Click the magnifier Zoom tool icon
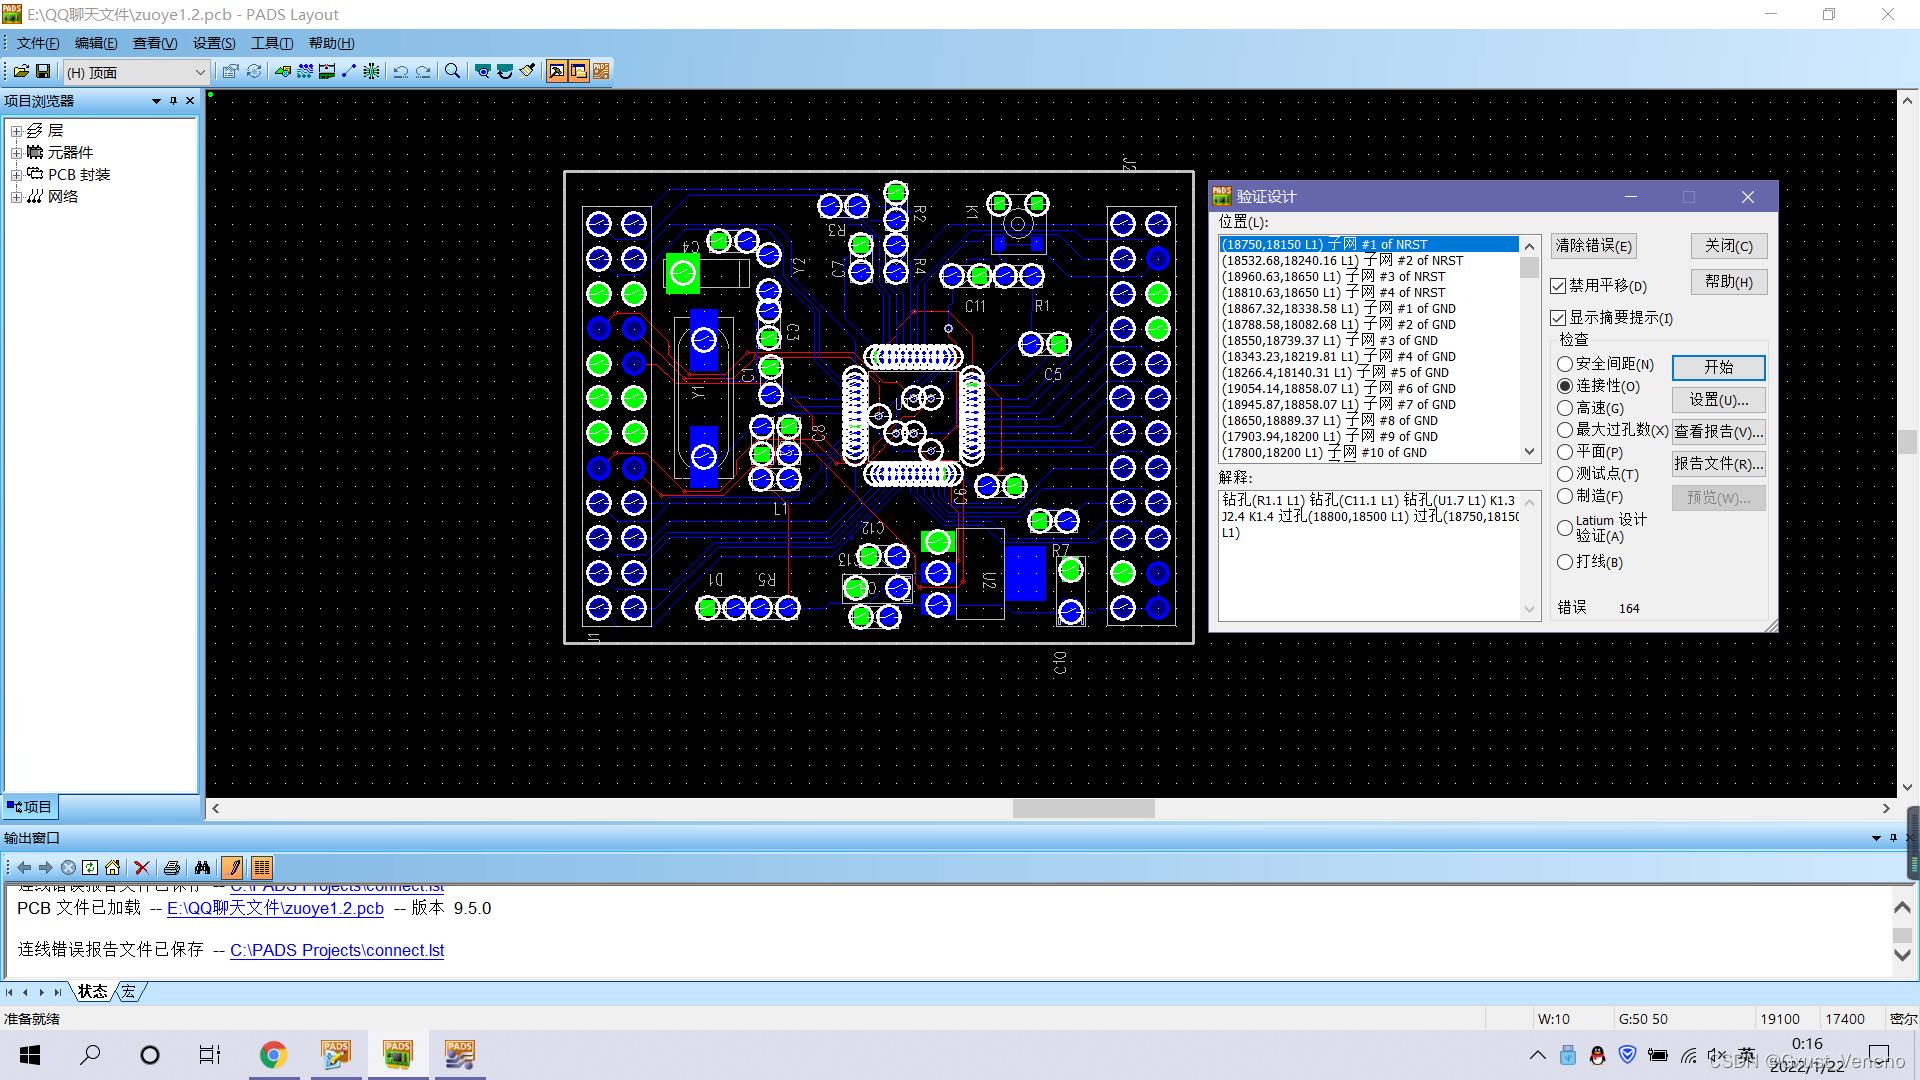 click(452, 71)
